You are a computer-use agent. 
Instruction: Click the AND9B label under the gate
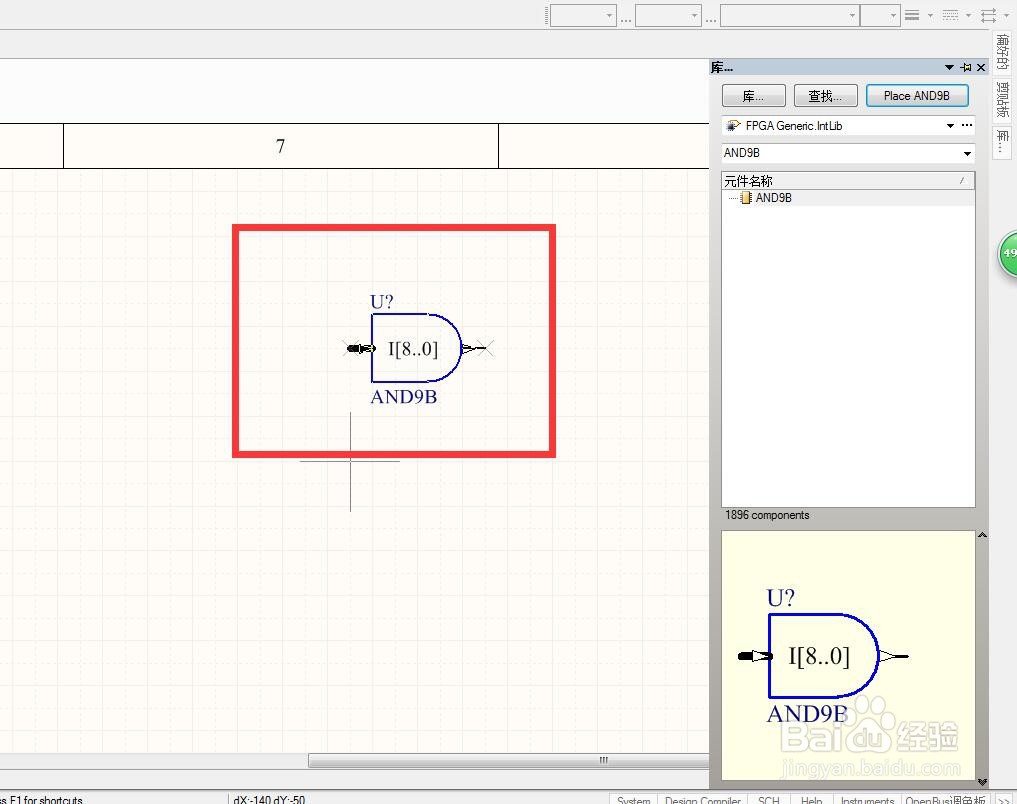(403, 396)
